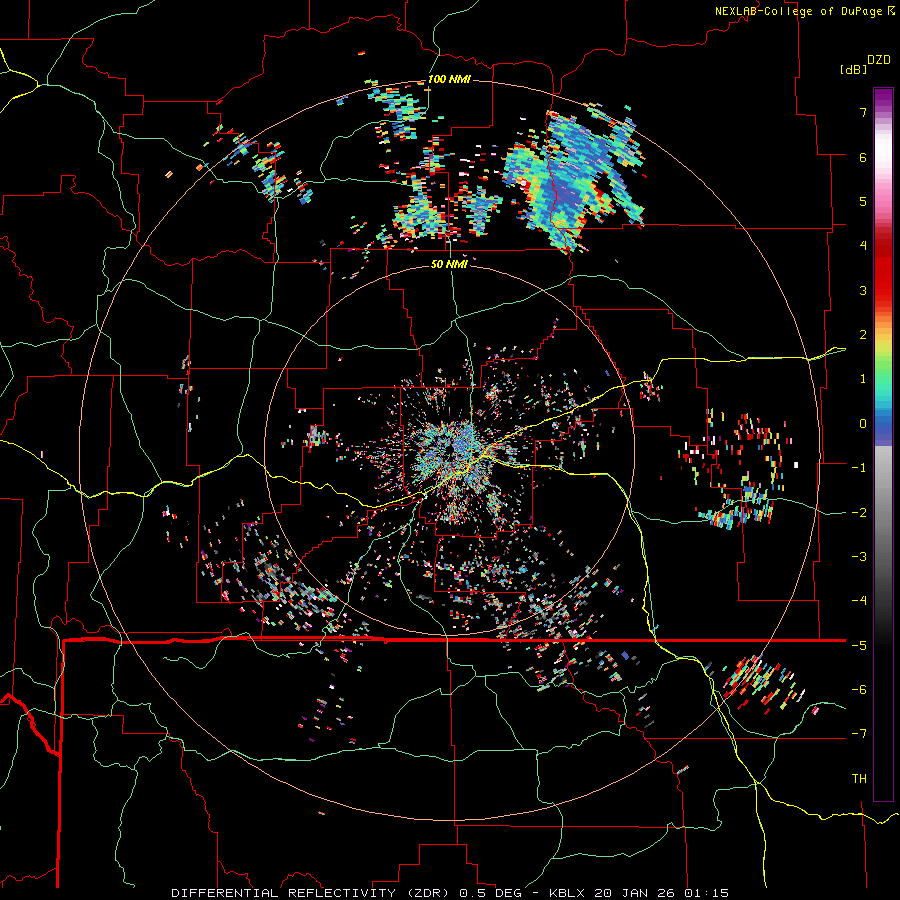Click the NEXLAB-College of DuPage watermark text
Screen dimensions: 900x900
805,11
